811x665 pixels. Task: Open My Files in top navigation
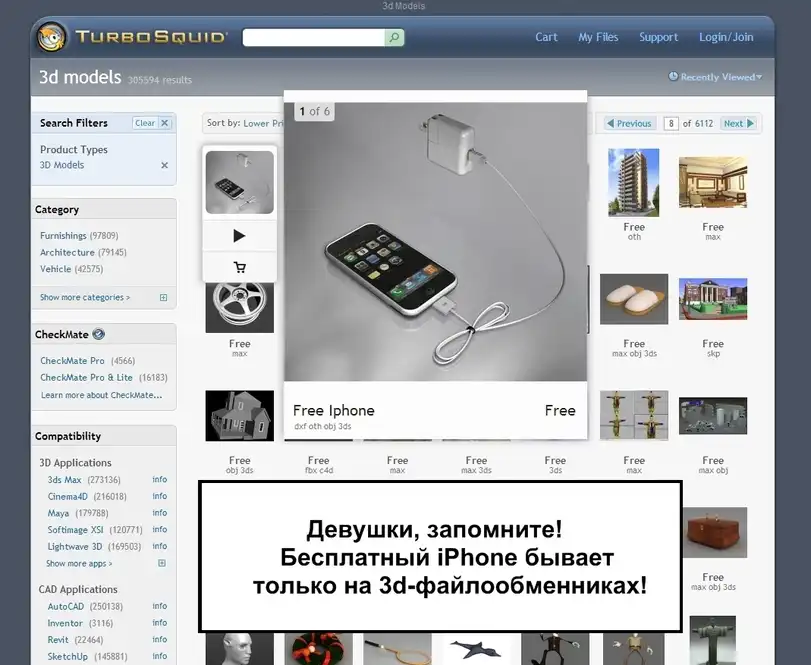(x=598, y=37)
